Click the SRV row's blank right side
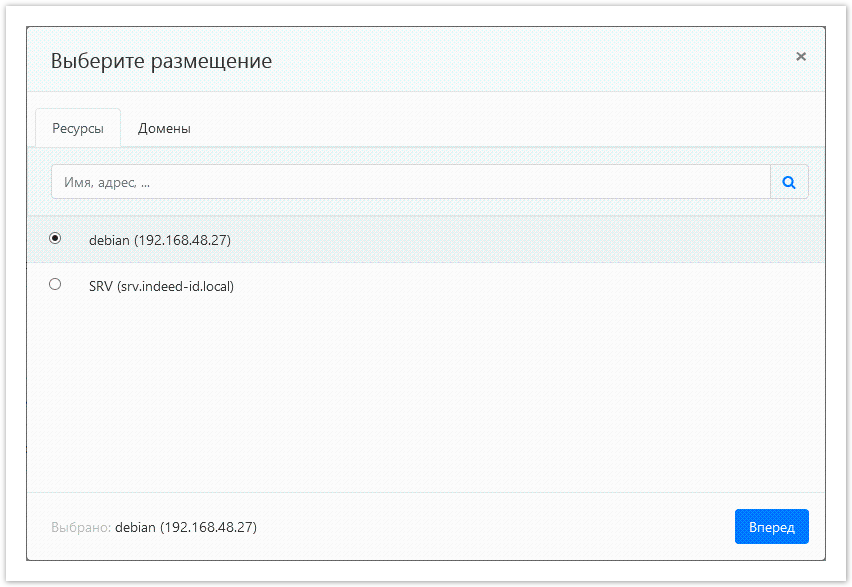The width and height of the screenshot is (852, 587). pos(600,287)
